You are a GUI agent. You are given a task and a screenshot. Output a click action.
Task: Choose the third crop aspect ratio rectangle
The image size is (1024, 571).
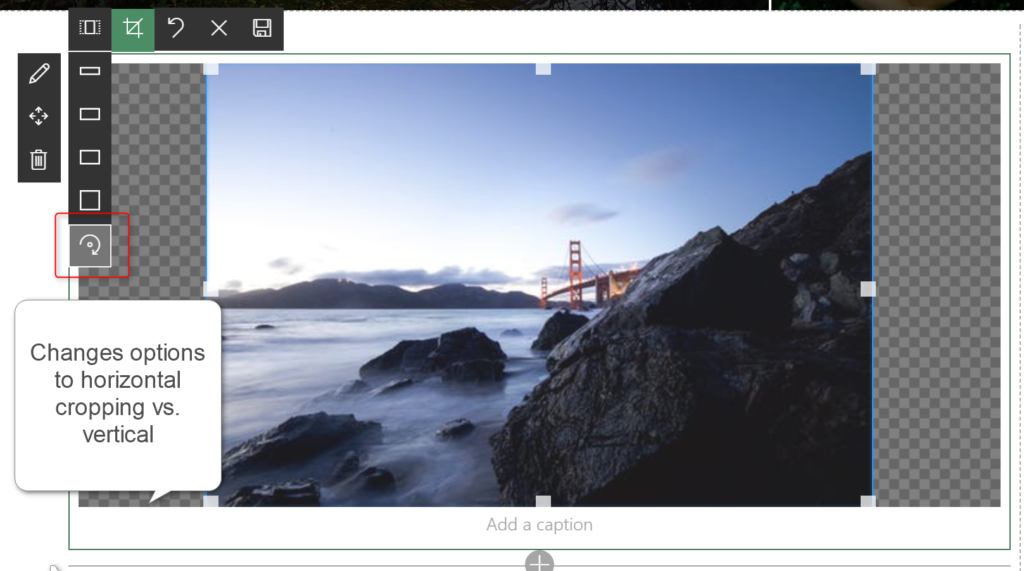click(x=89, y=157)
